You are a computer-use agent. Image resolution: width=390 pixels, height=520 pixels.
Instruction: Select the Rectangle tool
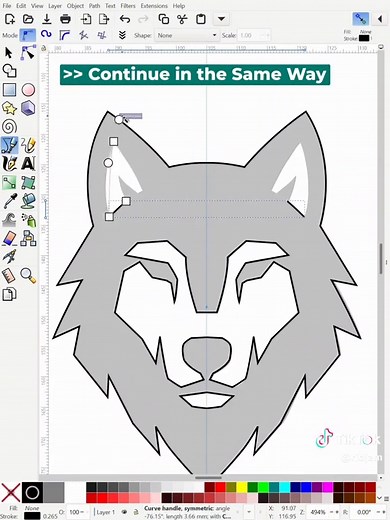pyautogui.click(x=9, y=90)
